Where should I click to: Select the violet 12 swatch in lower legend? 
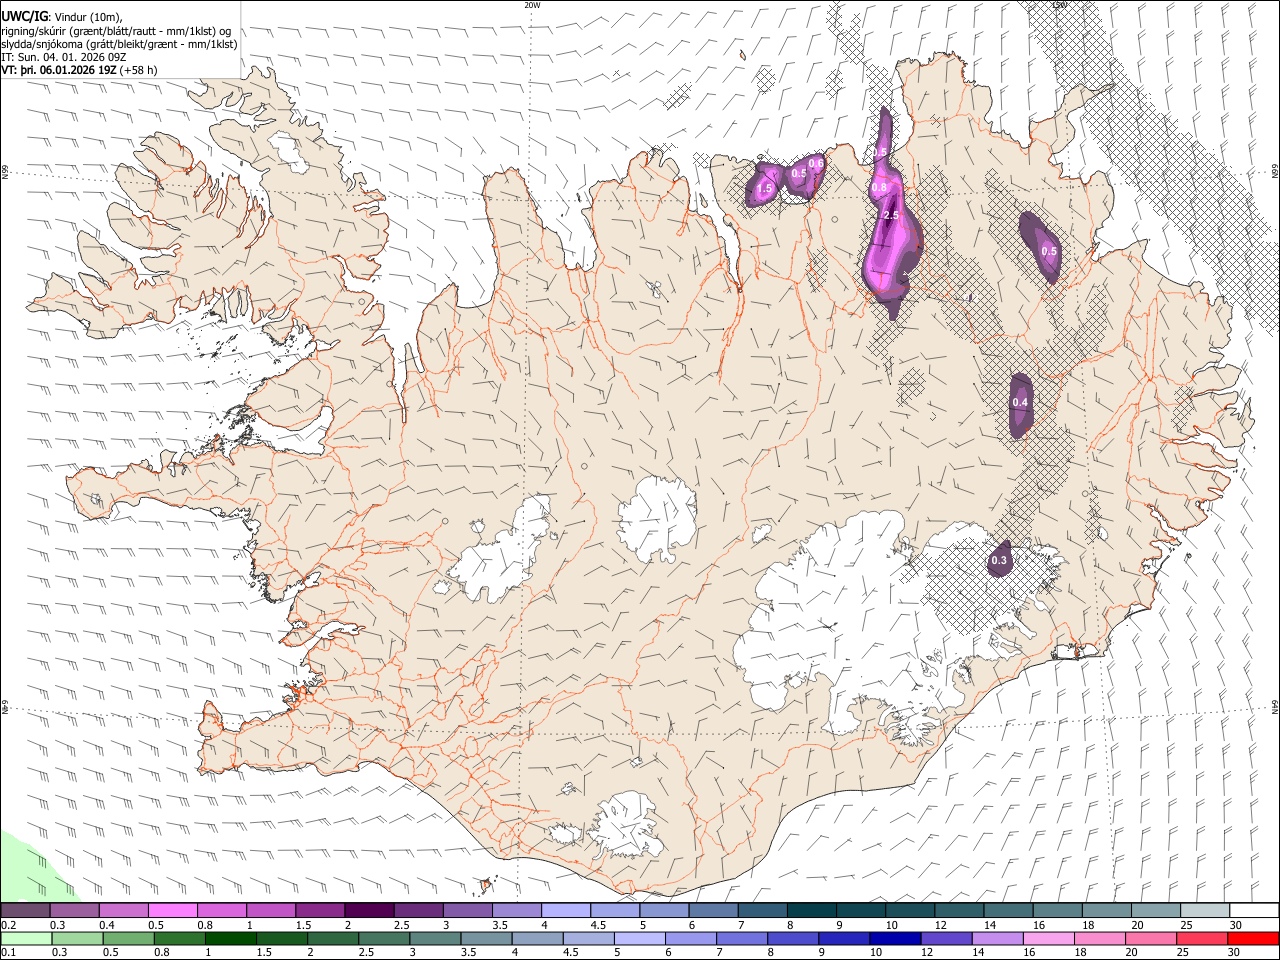click(947, 938)
